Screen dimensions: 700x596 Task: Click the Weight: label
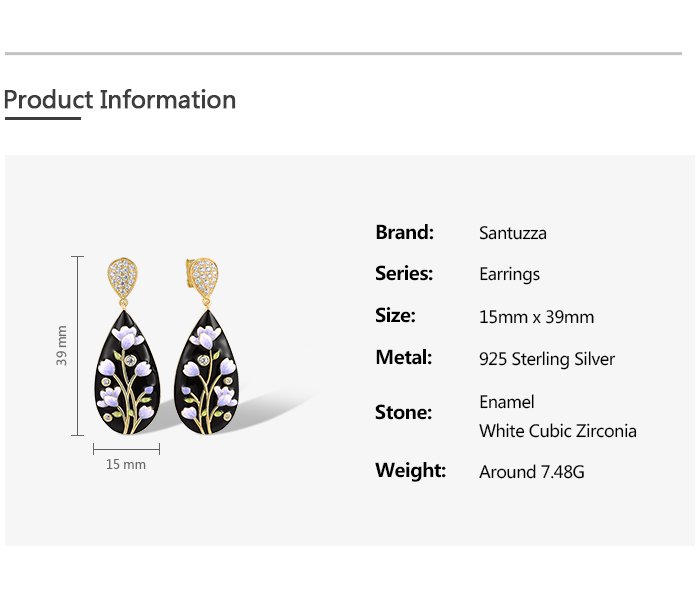(411, 471)
